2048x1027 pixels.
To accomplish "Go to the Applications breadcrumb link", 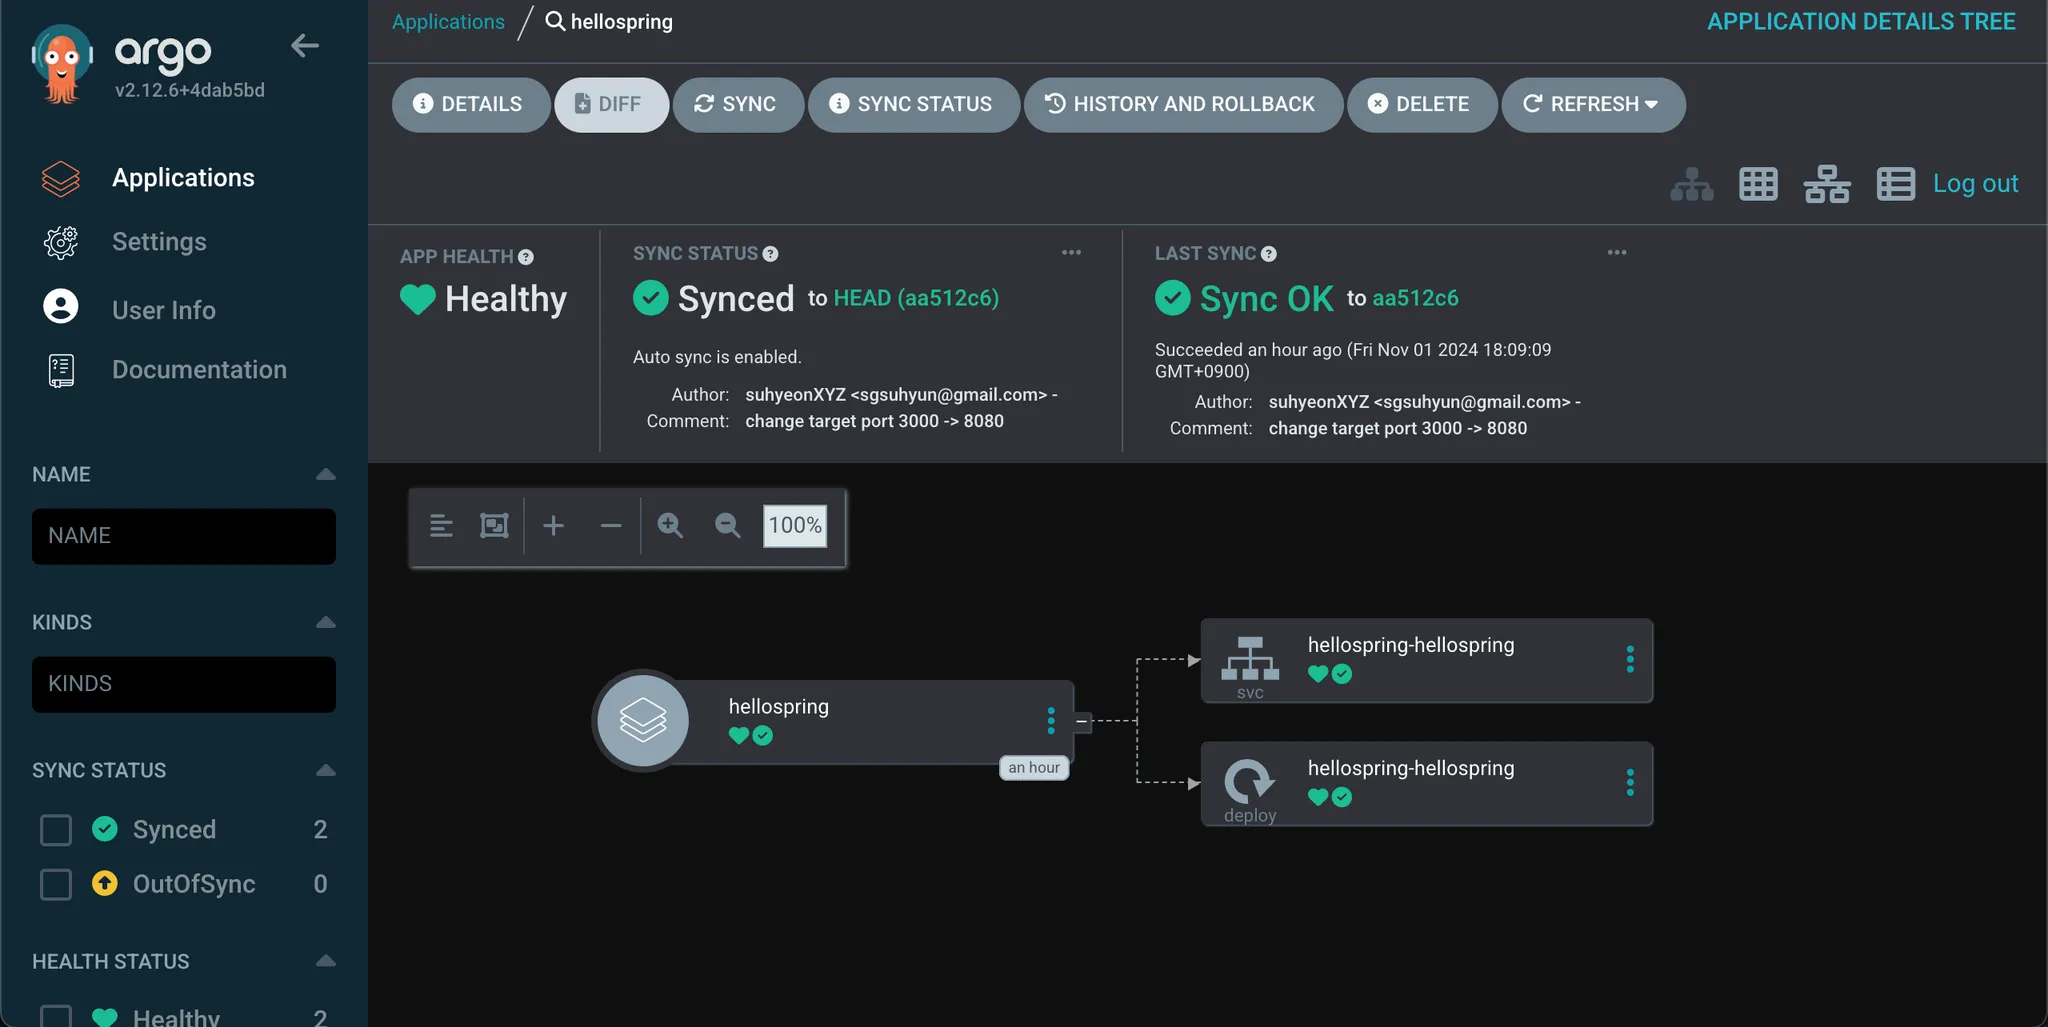I will click(448, 21).
